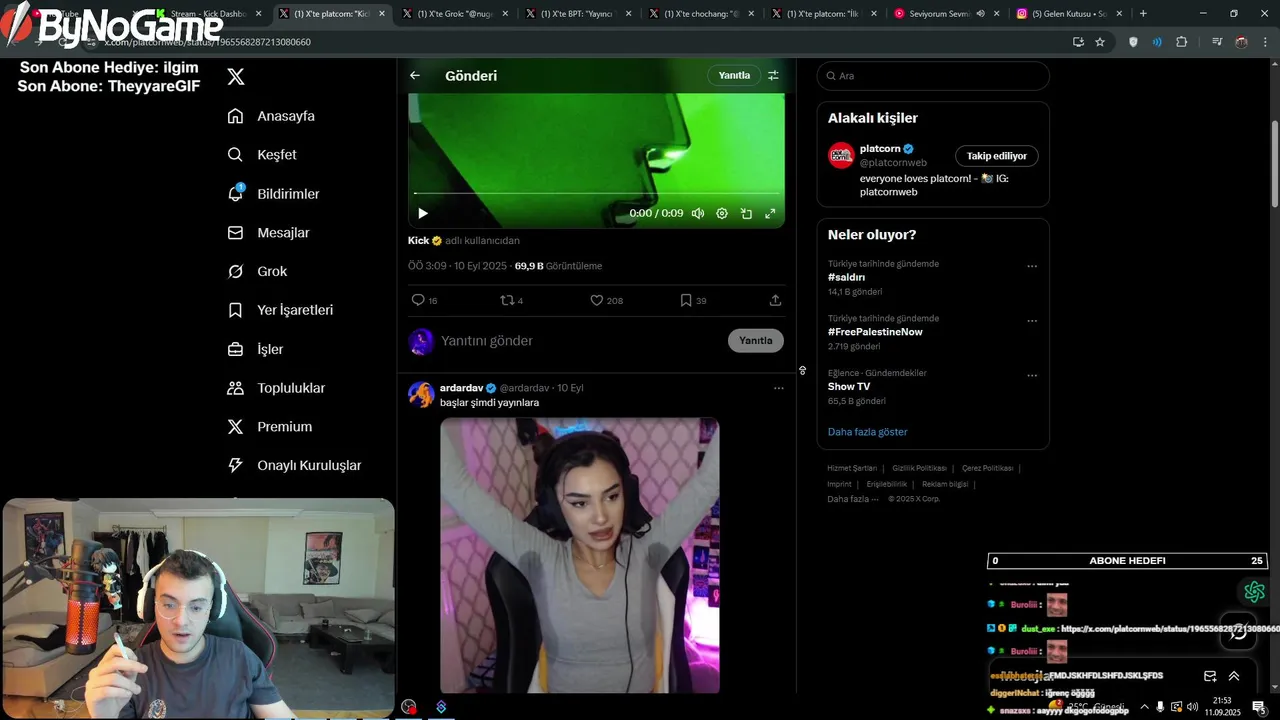Open ardardav display name link
Image resolution: width=1280 pixels, height=720 pixels.
tap(462, 388)
